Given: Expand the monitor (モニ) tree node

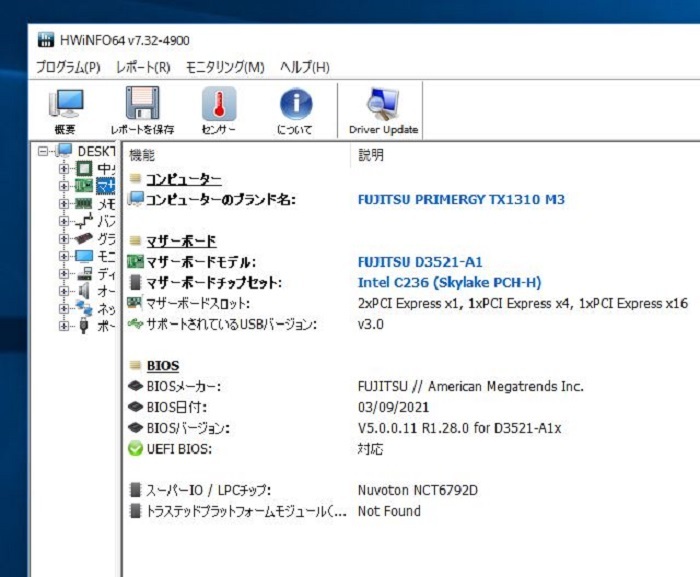Looking at the screenshot, I should click(x=64, y=256).
